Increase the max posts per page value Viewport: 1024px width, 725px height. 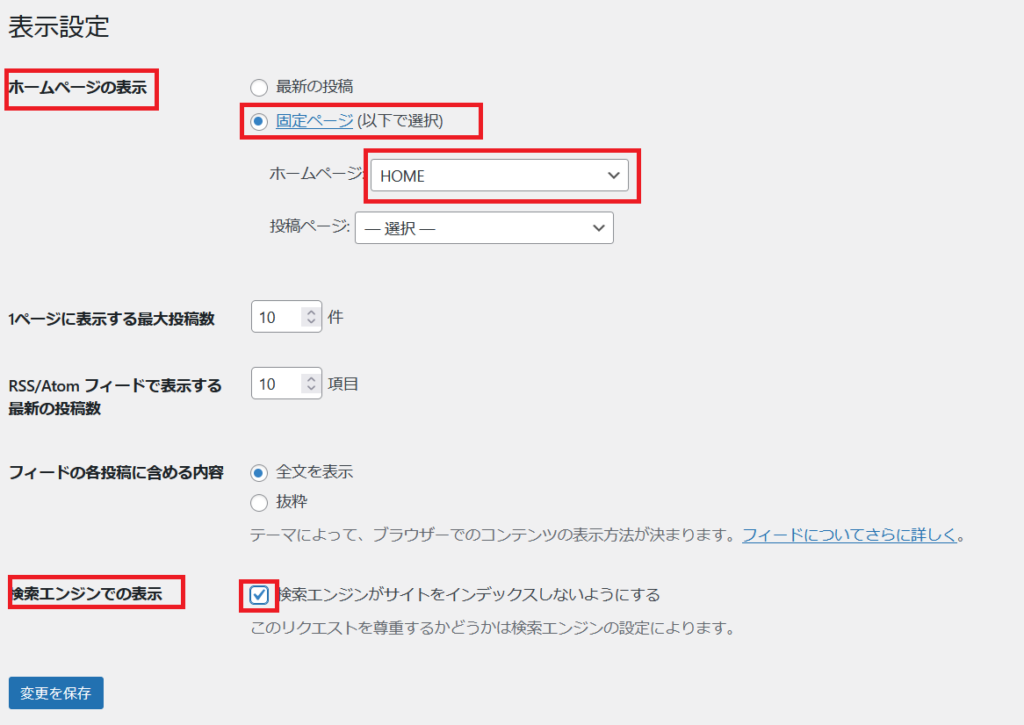point(311,312)
